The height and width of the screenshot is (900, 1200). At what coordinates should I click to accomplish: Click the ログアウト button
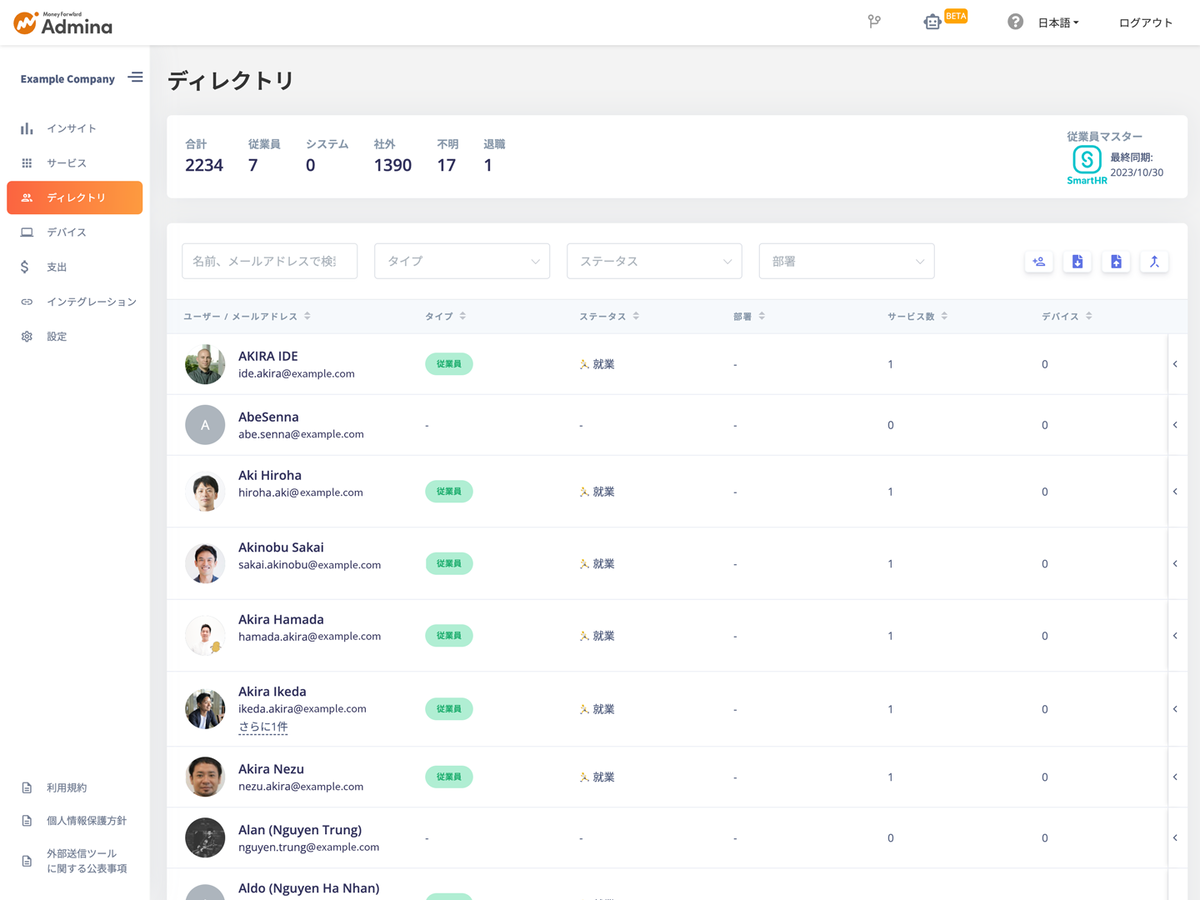(x=1145, y=23)
